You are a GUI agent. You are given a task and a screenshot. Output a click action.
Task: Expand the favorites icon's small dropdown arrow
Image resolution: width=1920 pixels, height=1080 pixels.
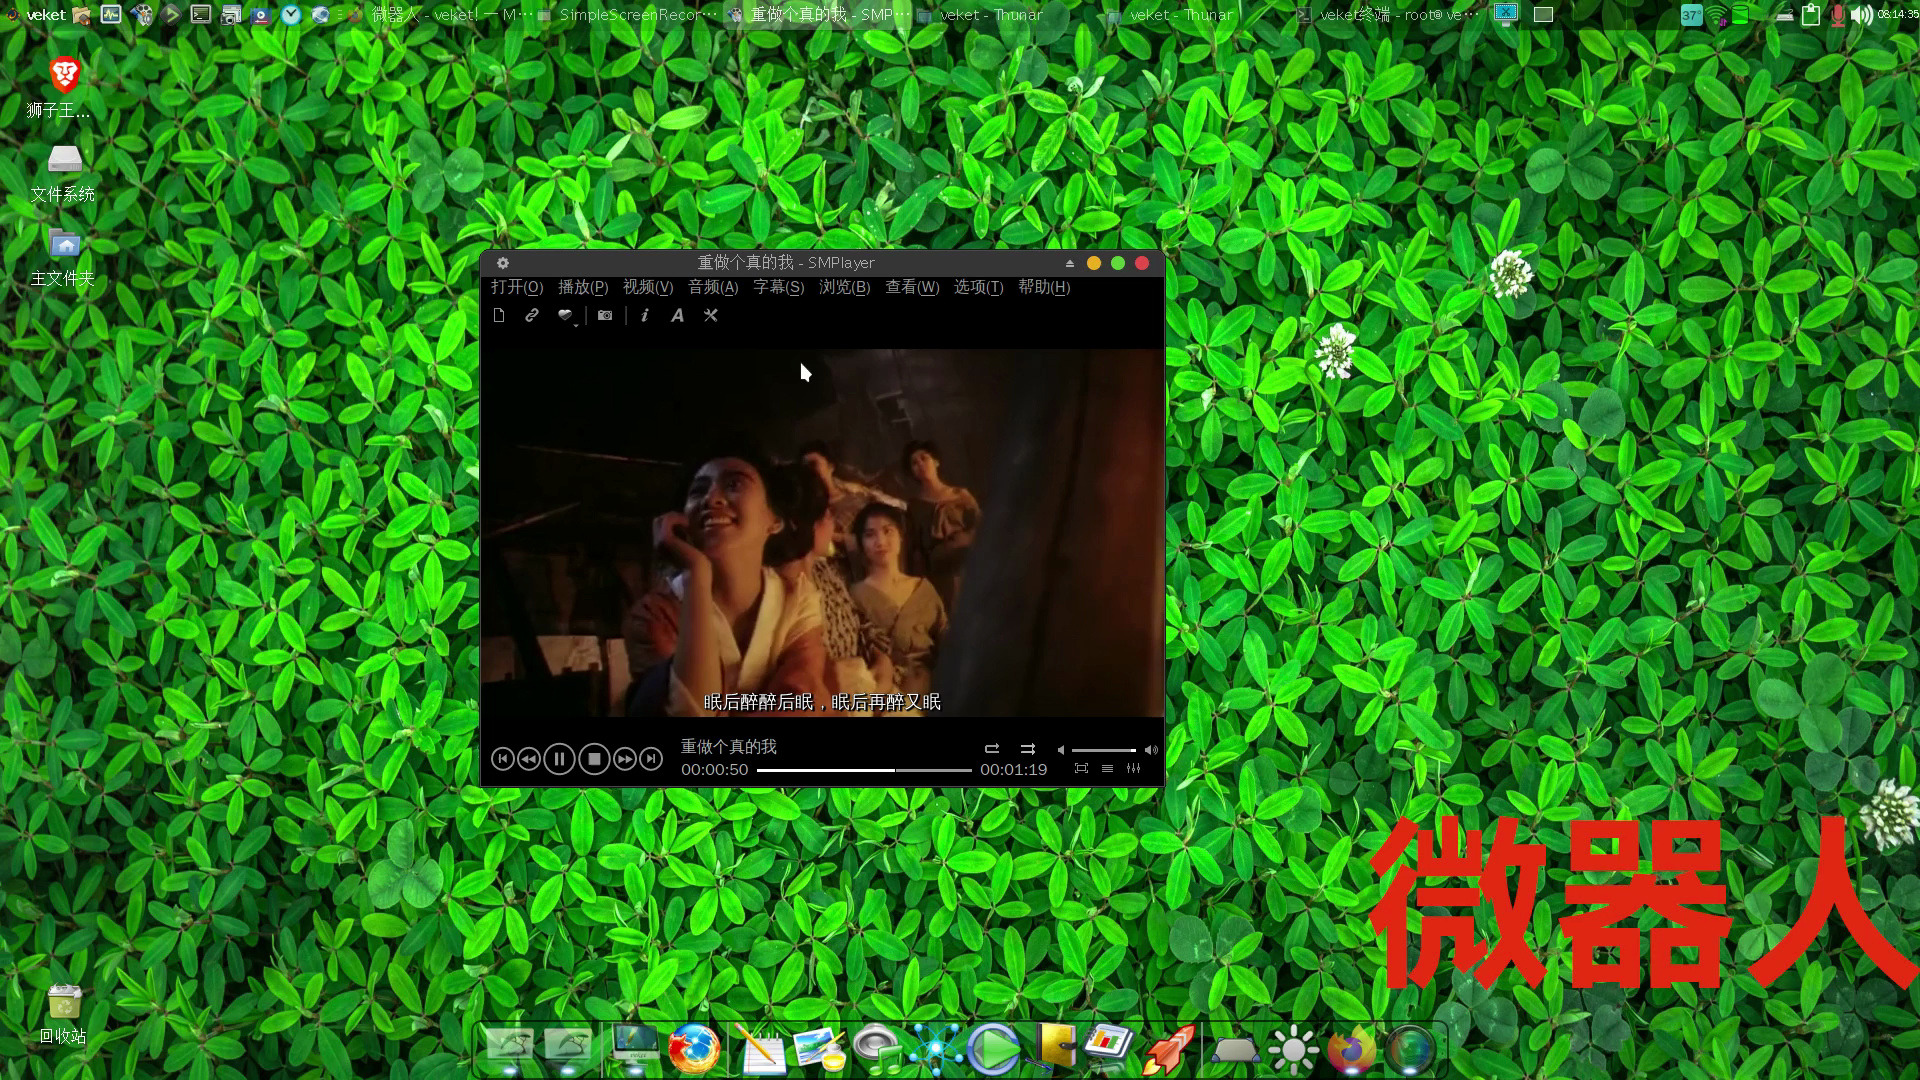[x=577, y=324]
